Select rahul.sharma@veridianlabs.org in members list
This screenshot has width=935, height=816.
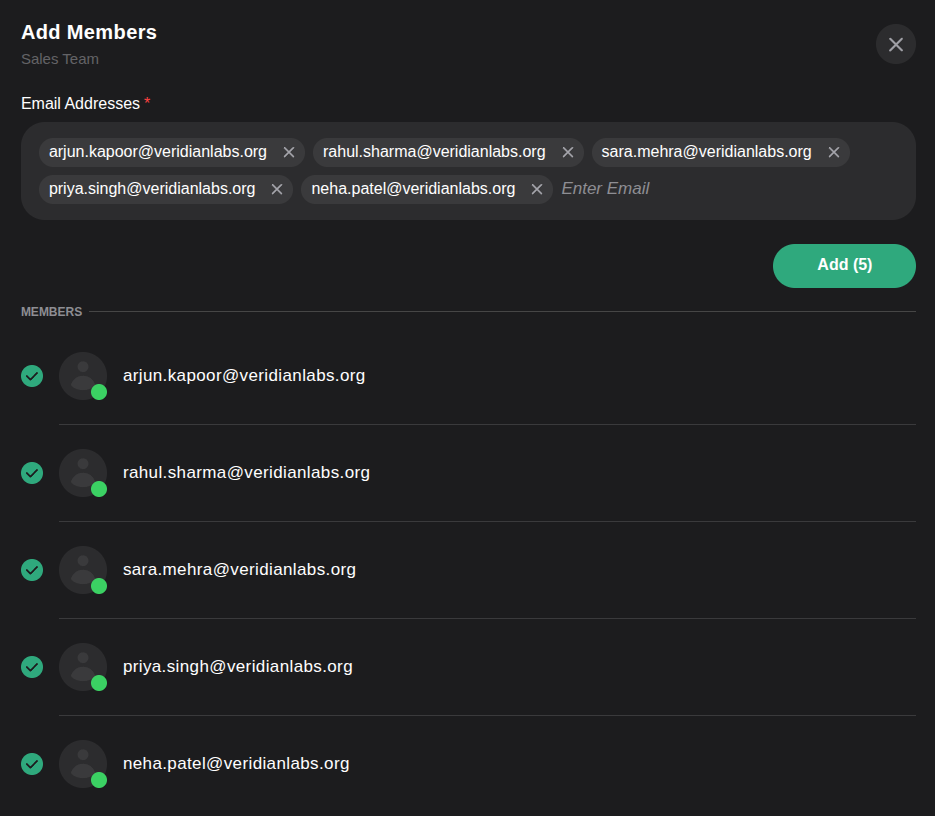(246, 473)
